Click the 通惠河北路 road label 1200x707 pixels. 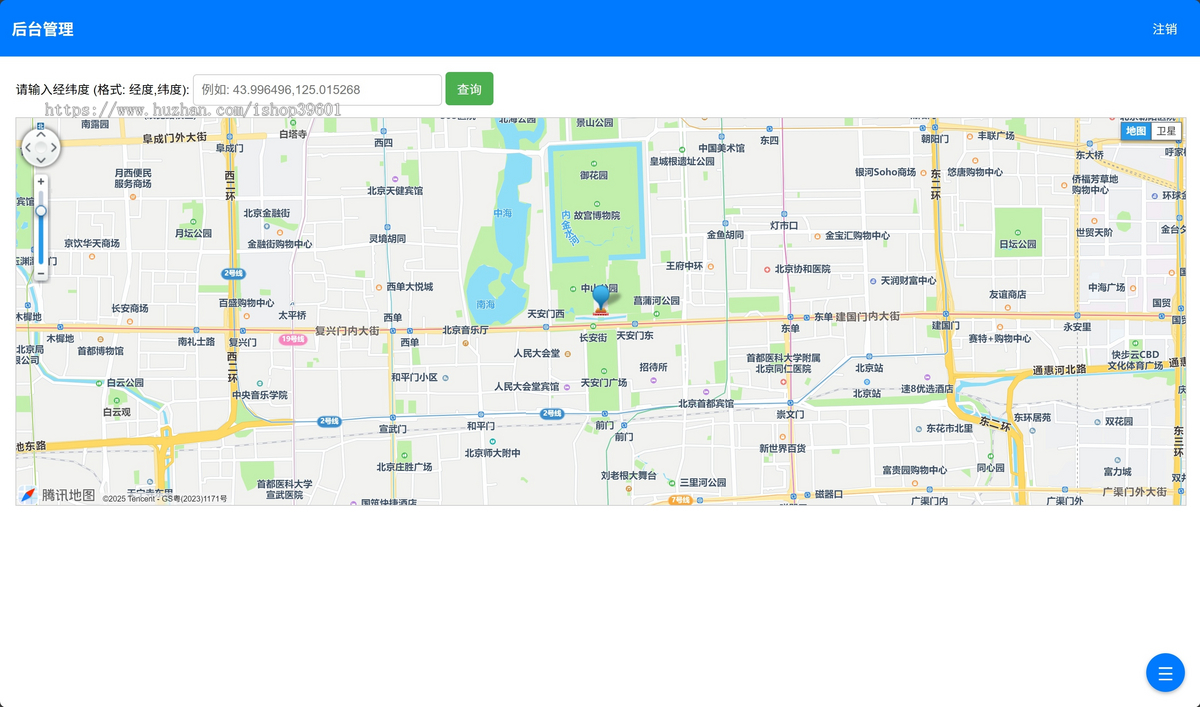[x=1059, y=370]
